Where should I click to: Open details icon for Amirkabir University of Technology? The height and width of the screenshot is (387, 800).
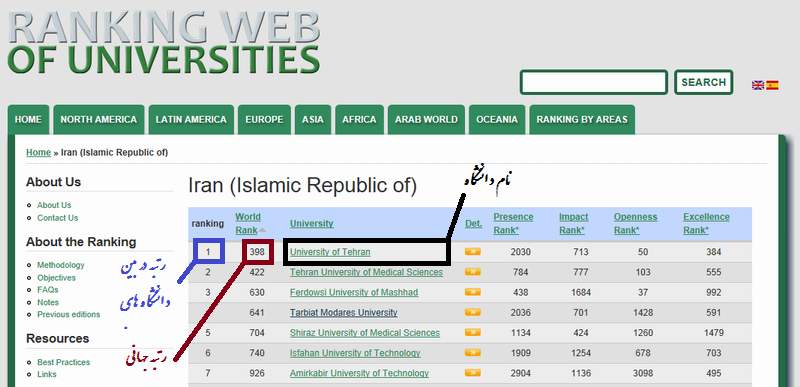(472, 373)
